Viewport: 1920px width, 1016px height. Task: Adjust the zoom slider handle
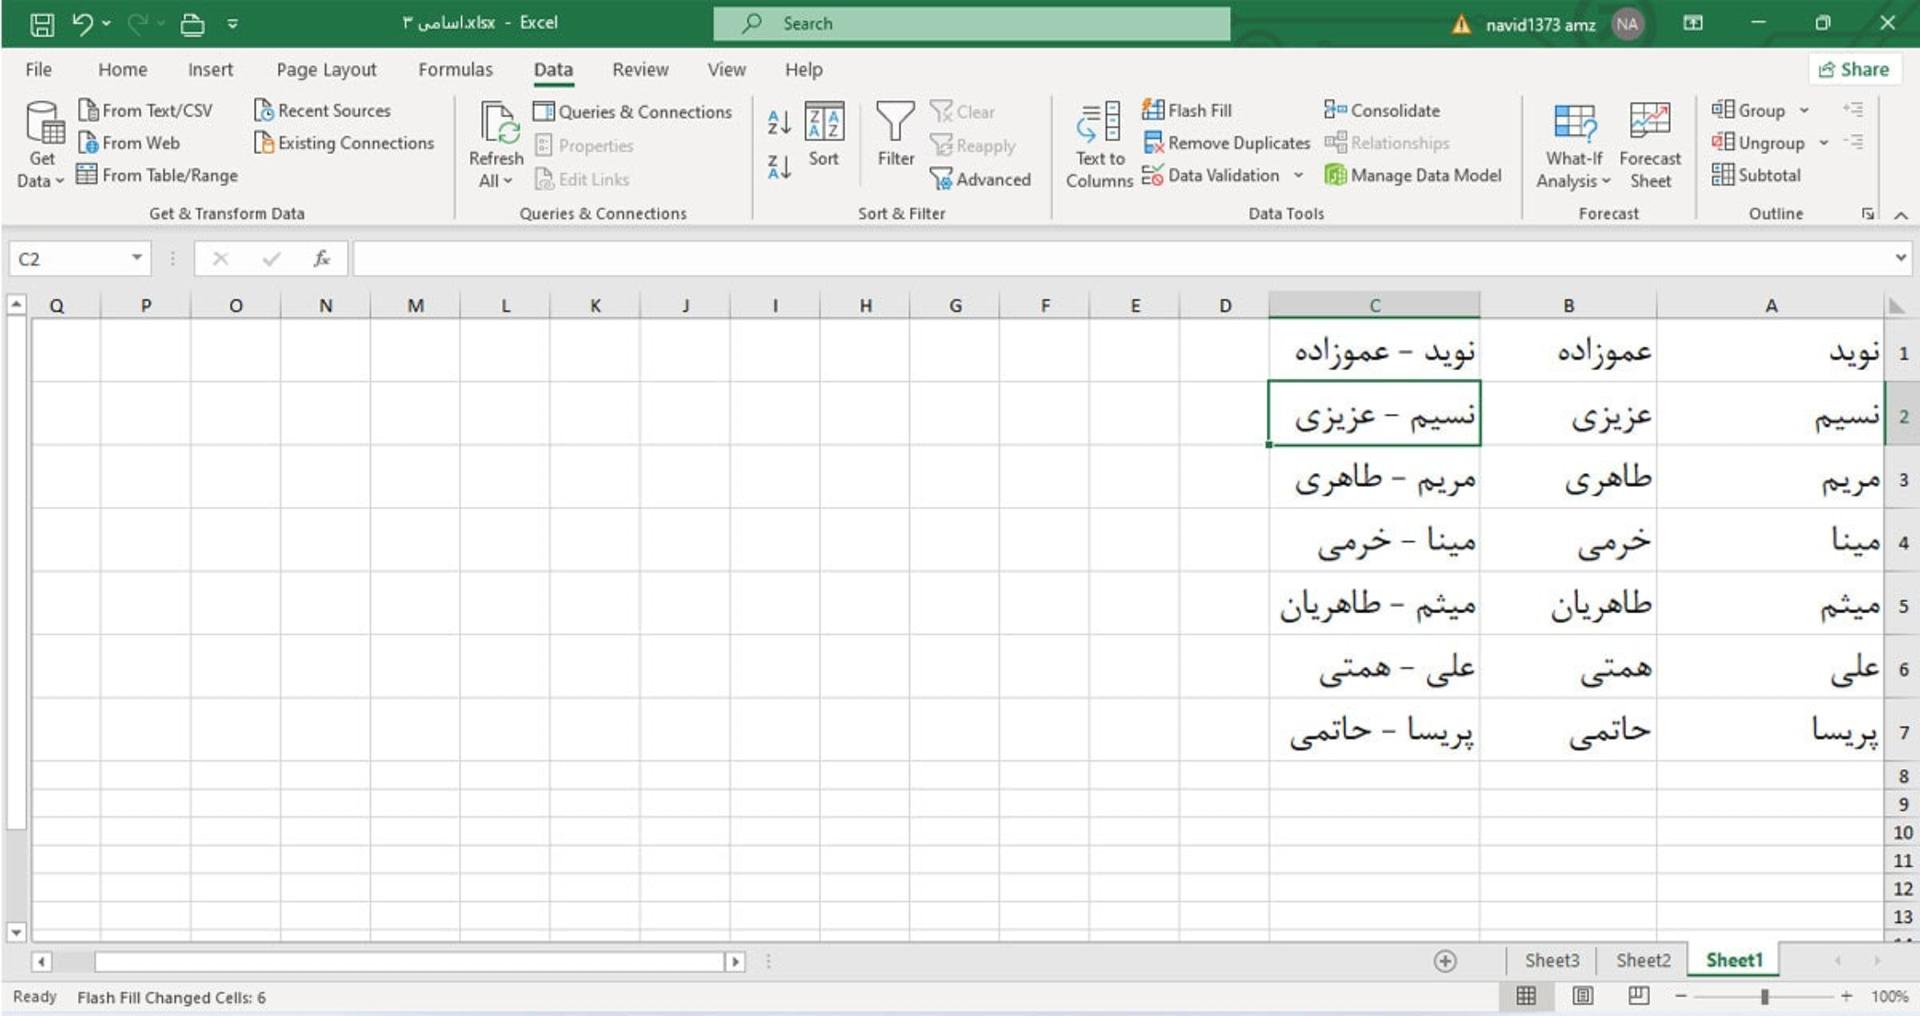1765,997
